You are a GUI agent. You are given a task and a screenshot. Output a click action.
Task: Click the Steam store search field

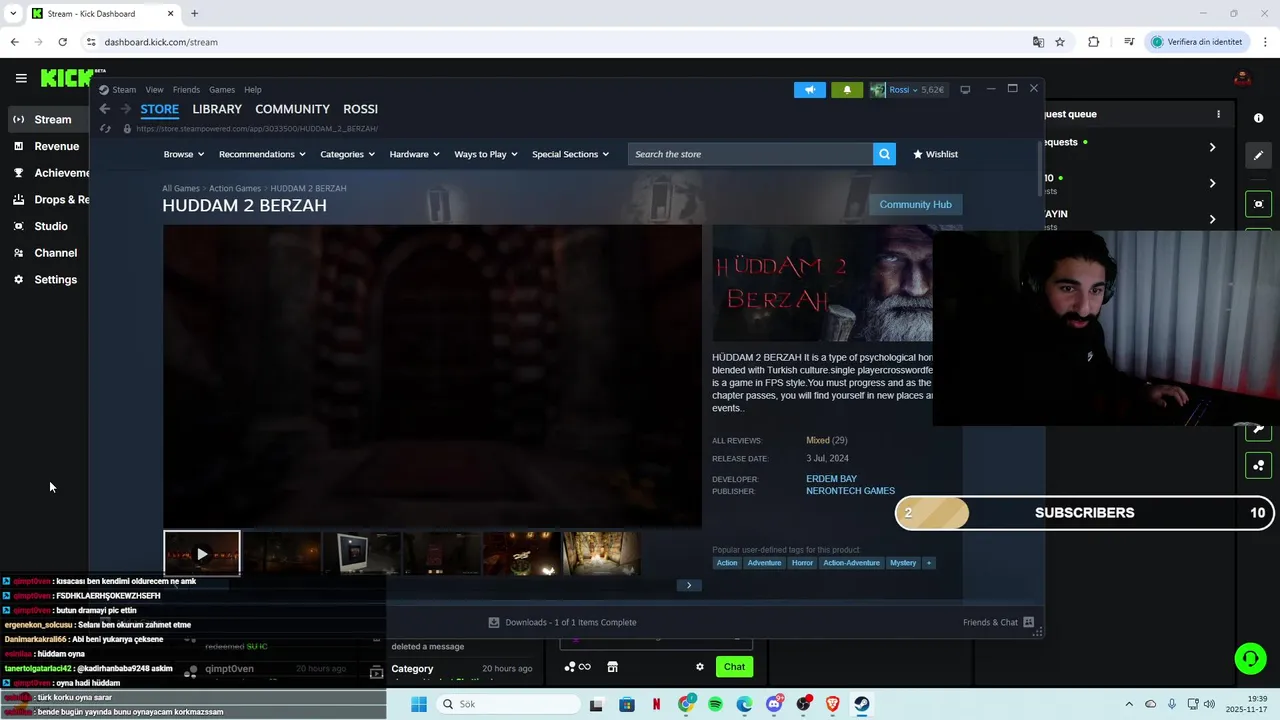(x=751, y=154)
